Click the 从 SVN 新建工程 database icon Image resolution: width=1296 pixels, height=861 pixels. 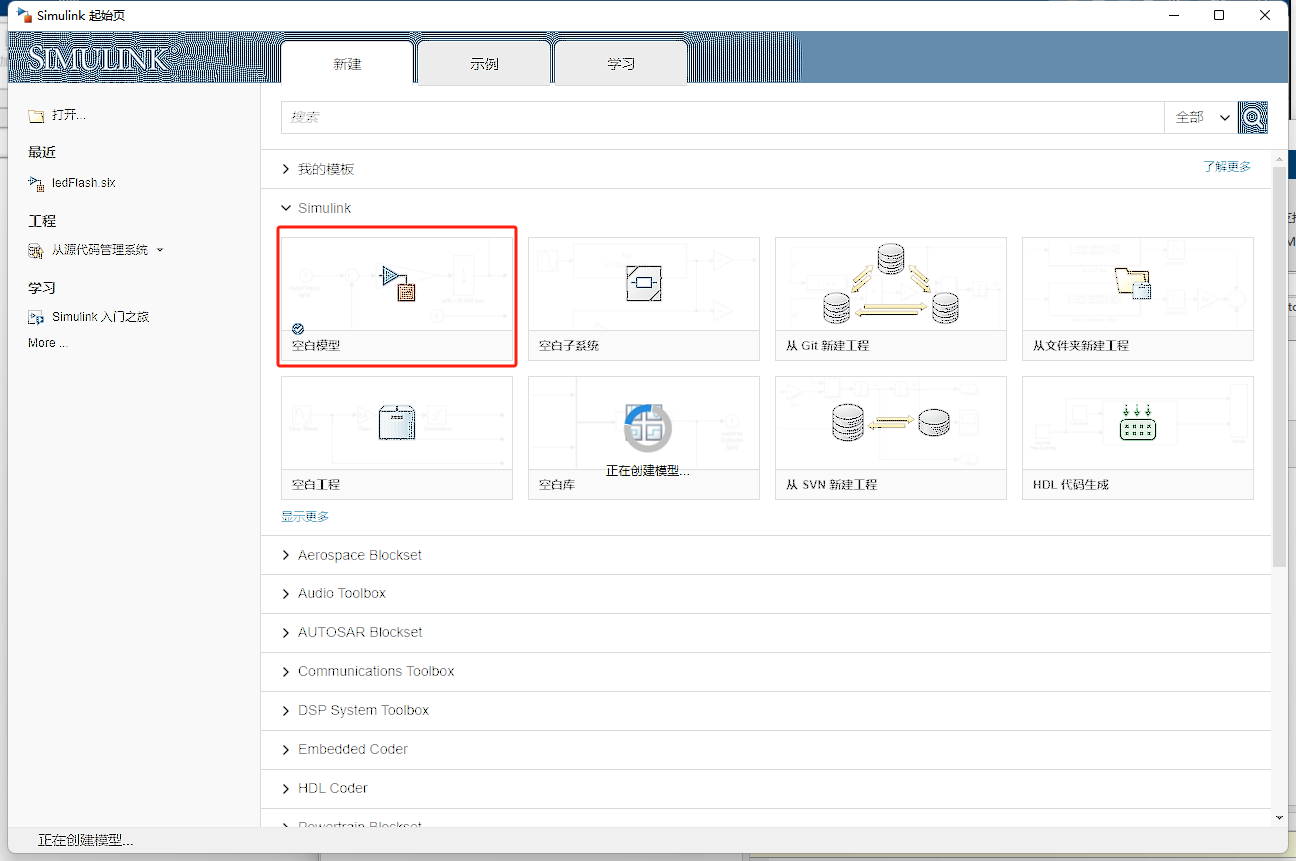pyautogui.click(x=890, y=422)
